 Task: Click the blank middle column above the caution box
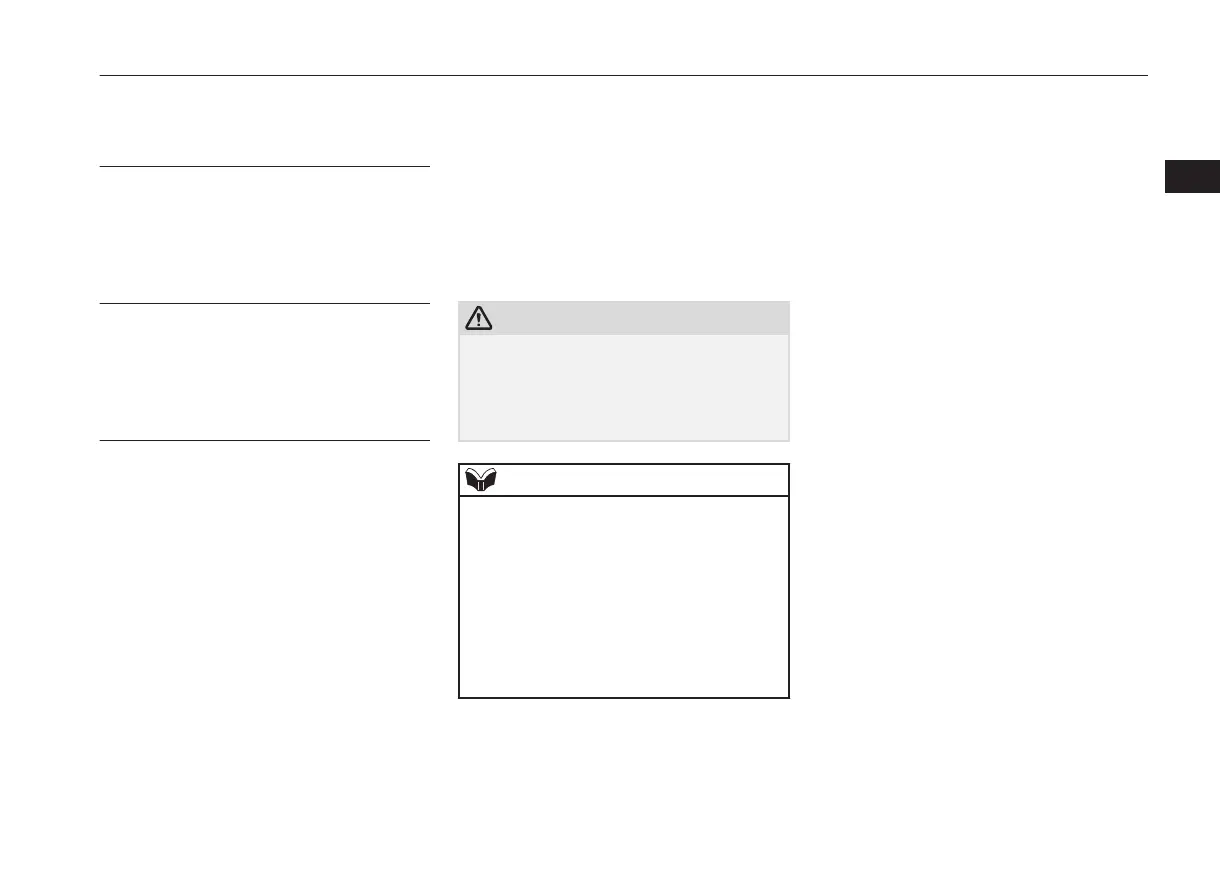click(623, 230)
